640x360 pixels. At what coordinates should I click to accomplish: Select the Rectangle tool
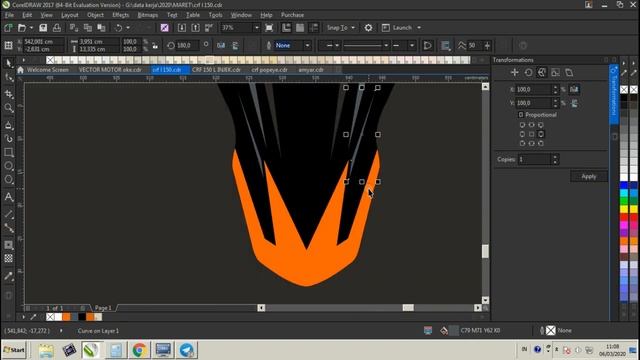pos(9,152)
